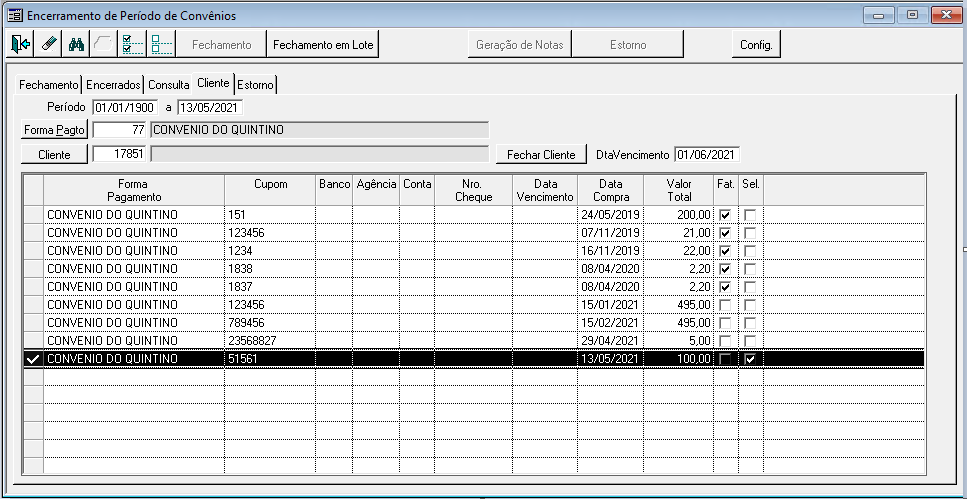
Task: Click the select all checkboxes icon
Action: tap(133, 44)
